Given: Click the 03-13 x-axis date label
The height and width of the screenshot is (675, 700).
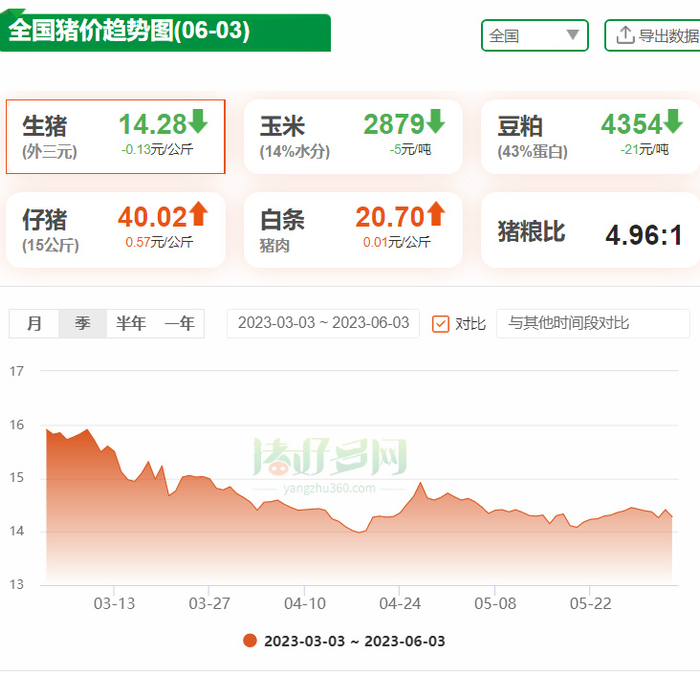Looking at the screenshot, I should pos(114,604).
